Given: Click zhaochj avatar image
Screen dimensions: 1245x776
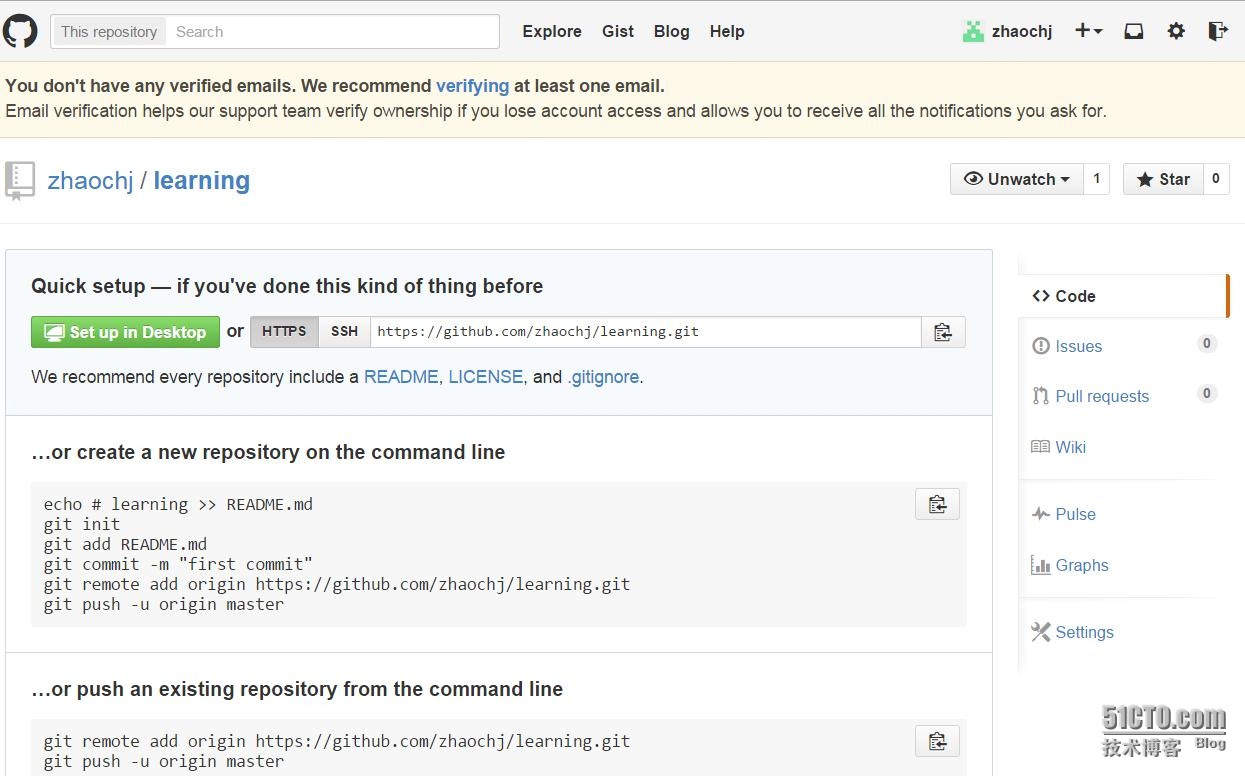Looking at the screenshot, I should coord(973,31).
